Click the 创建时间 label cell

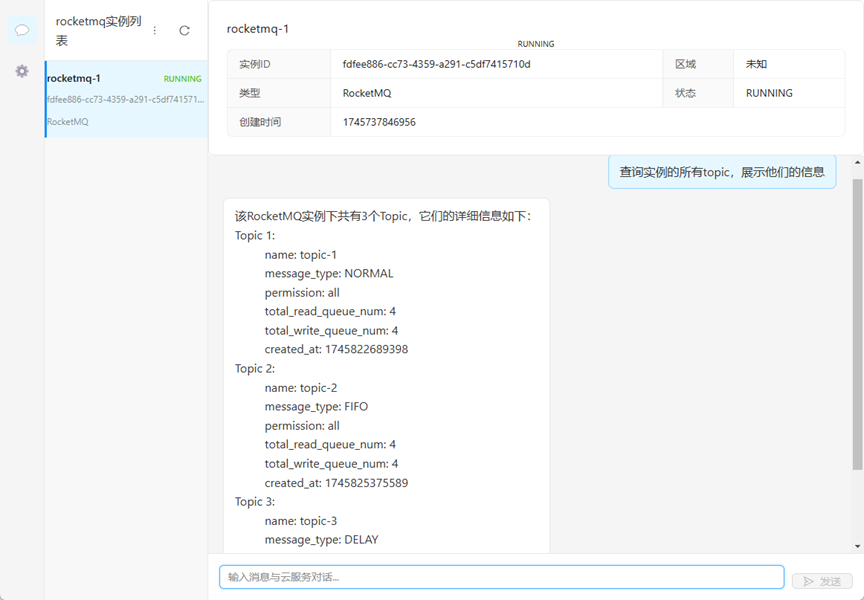[279, 122]
